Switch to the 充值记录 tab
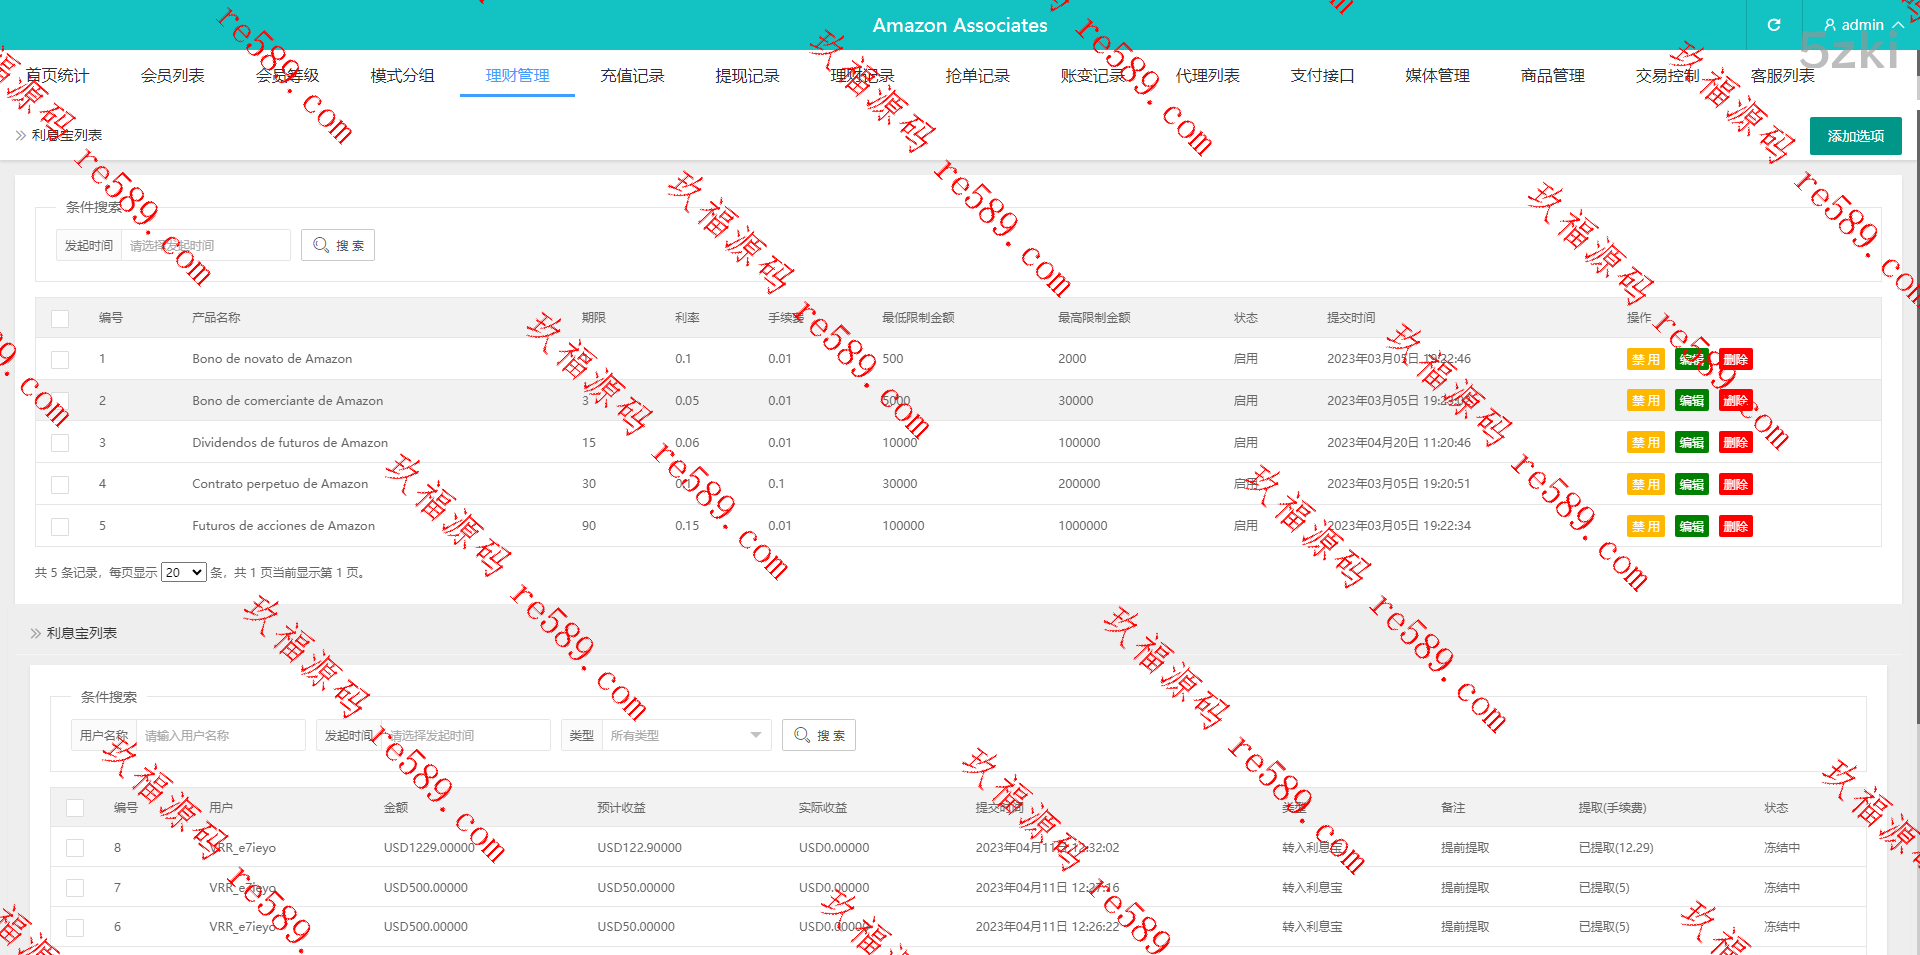The image size is (1920, 955). coord(632,76)
